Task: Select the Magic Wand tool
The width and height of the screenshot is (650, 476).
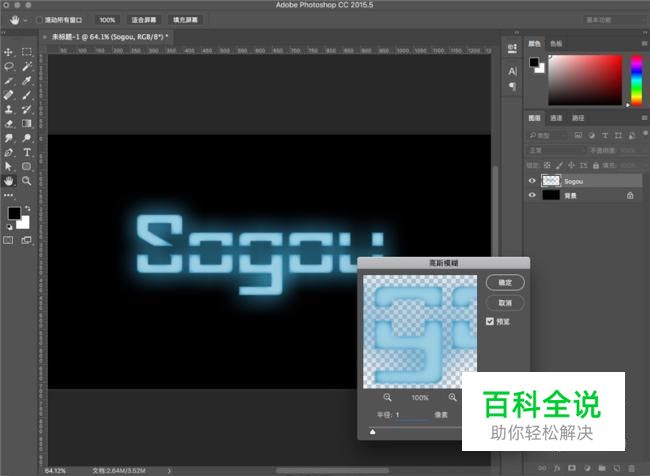Action: click(27, 66)
